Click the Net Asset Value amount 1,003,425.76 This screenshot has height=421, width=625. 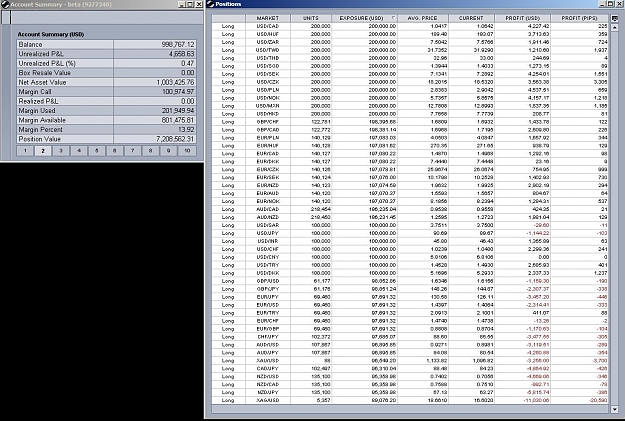[x=175, y=83]
